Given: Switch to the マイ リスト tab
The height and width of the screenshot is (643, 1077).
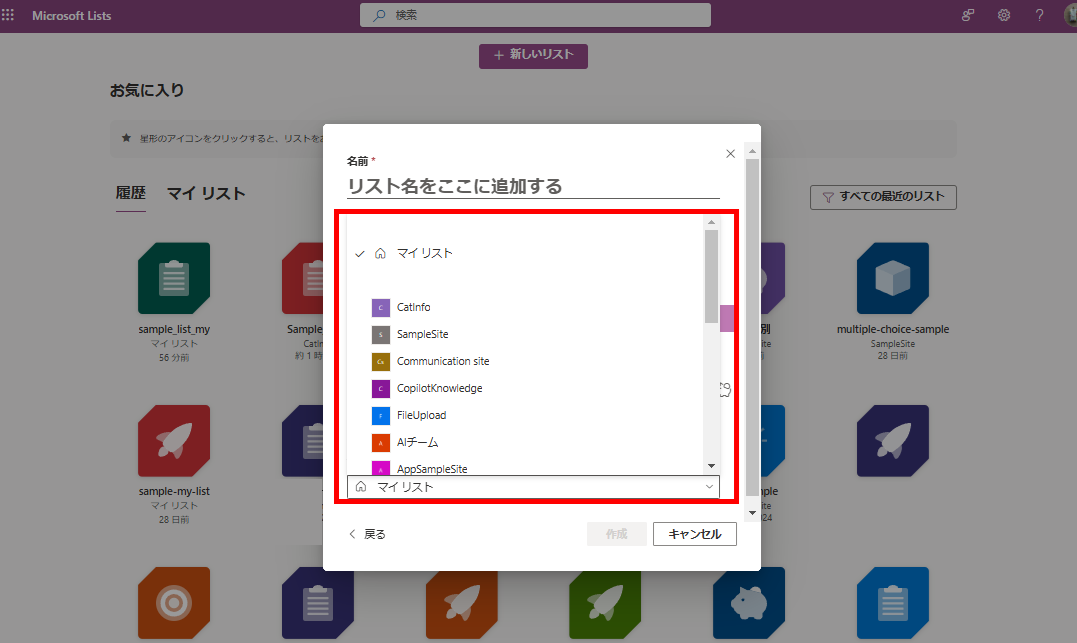Looking at the screenshot, I should coord(206,194).
